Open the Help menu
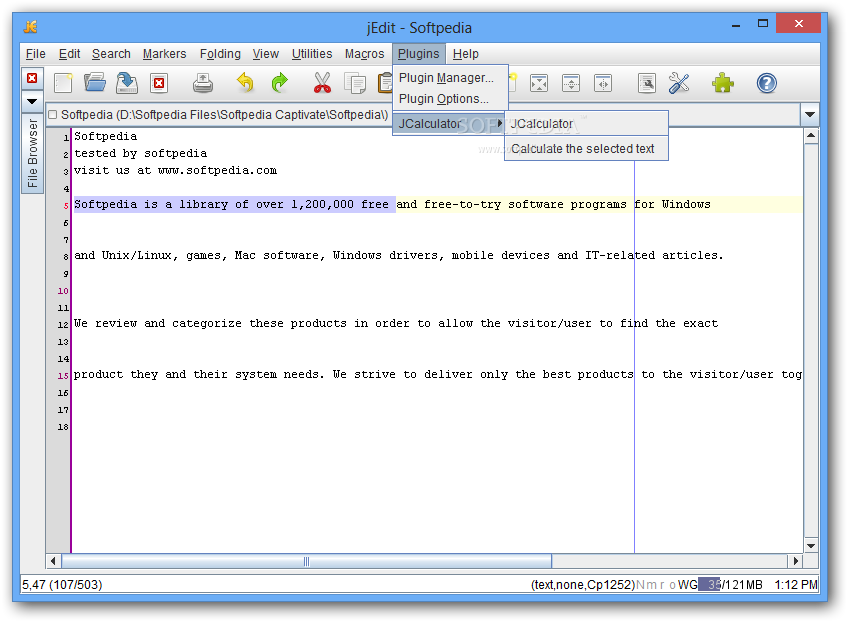This screenshot has height=622, width=848. (x=466, y=54)
